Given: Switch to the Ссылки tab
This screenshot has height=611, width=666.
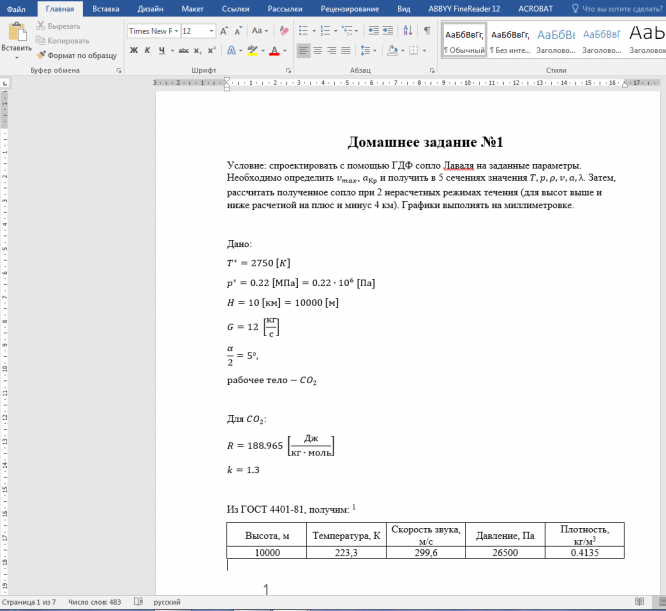Looking at the screenshot, I should [x=235, y=8].
